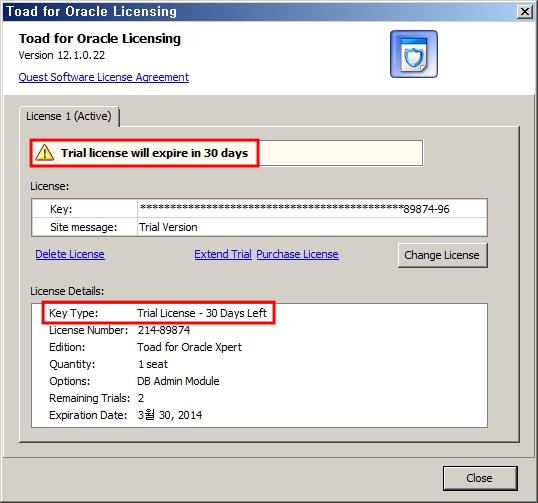Click the 'Site message:' row label
This screenshot has height=503, width=538.
tap(83, 227)
